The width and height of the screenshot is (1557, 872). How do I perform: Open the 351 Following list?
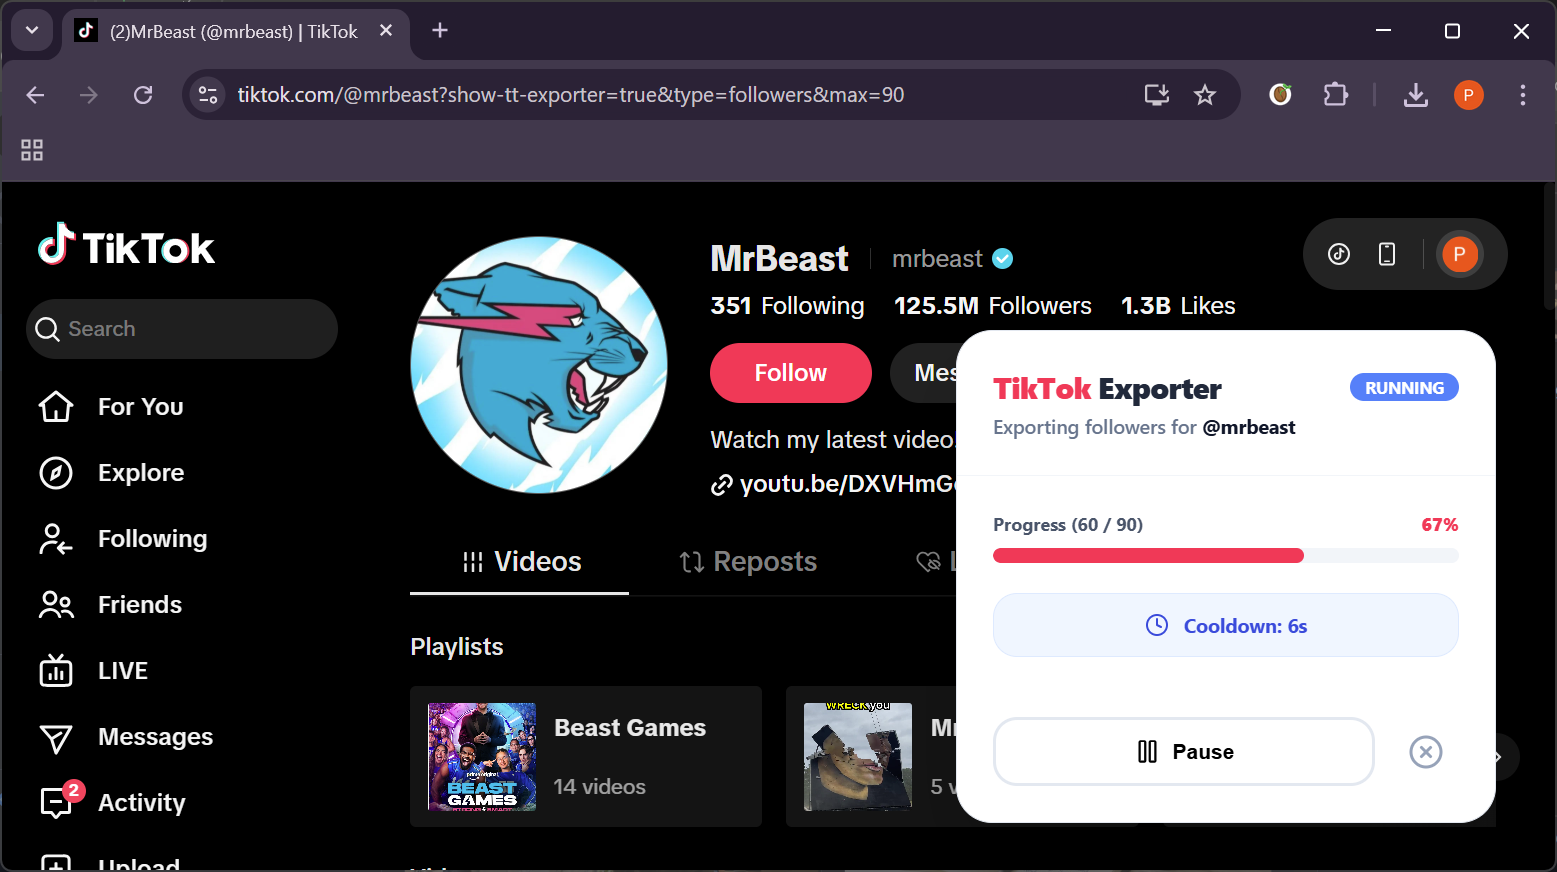click(787, 306)
